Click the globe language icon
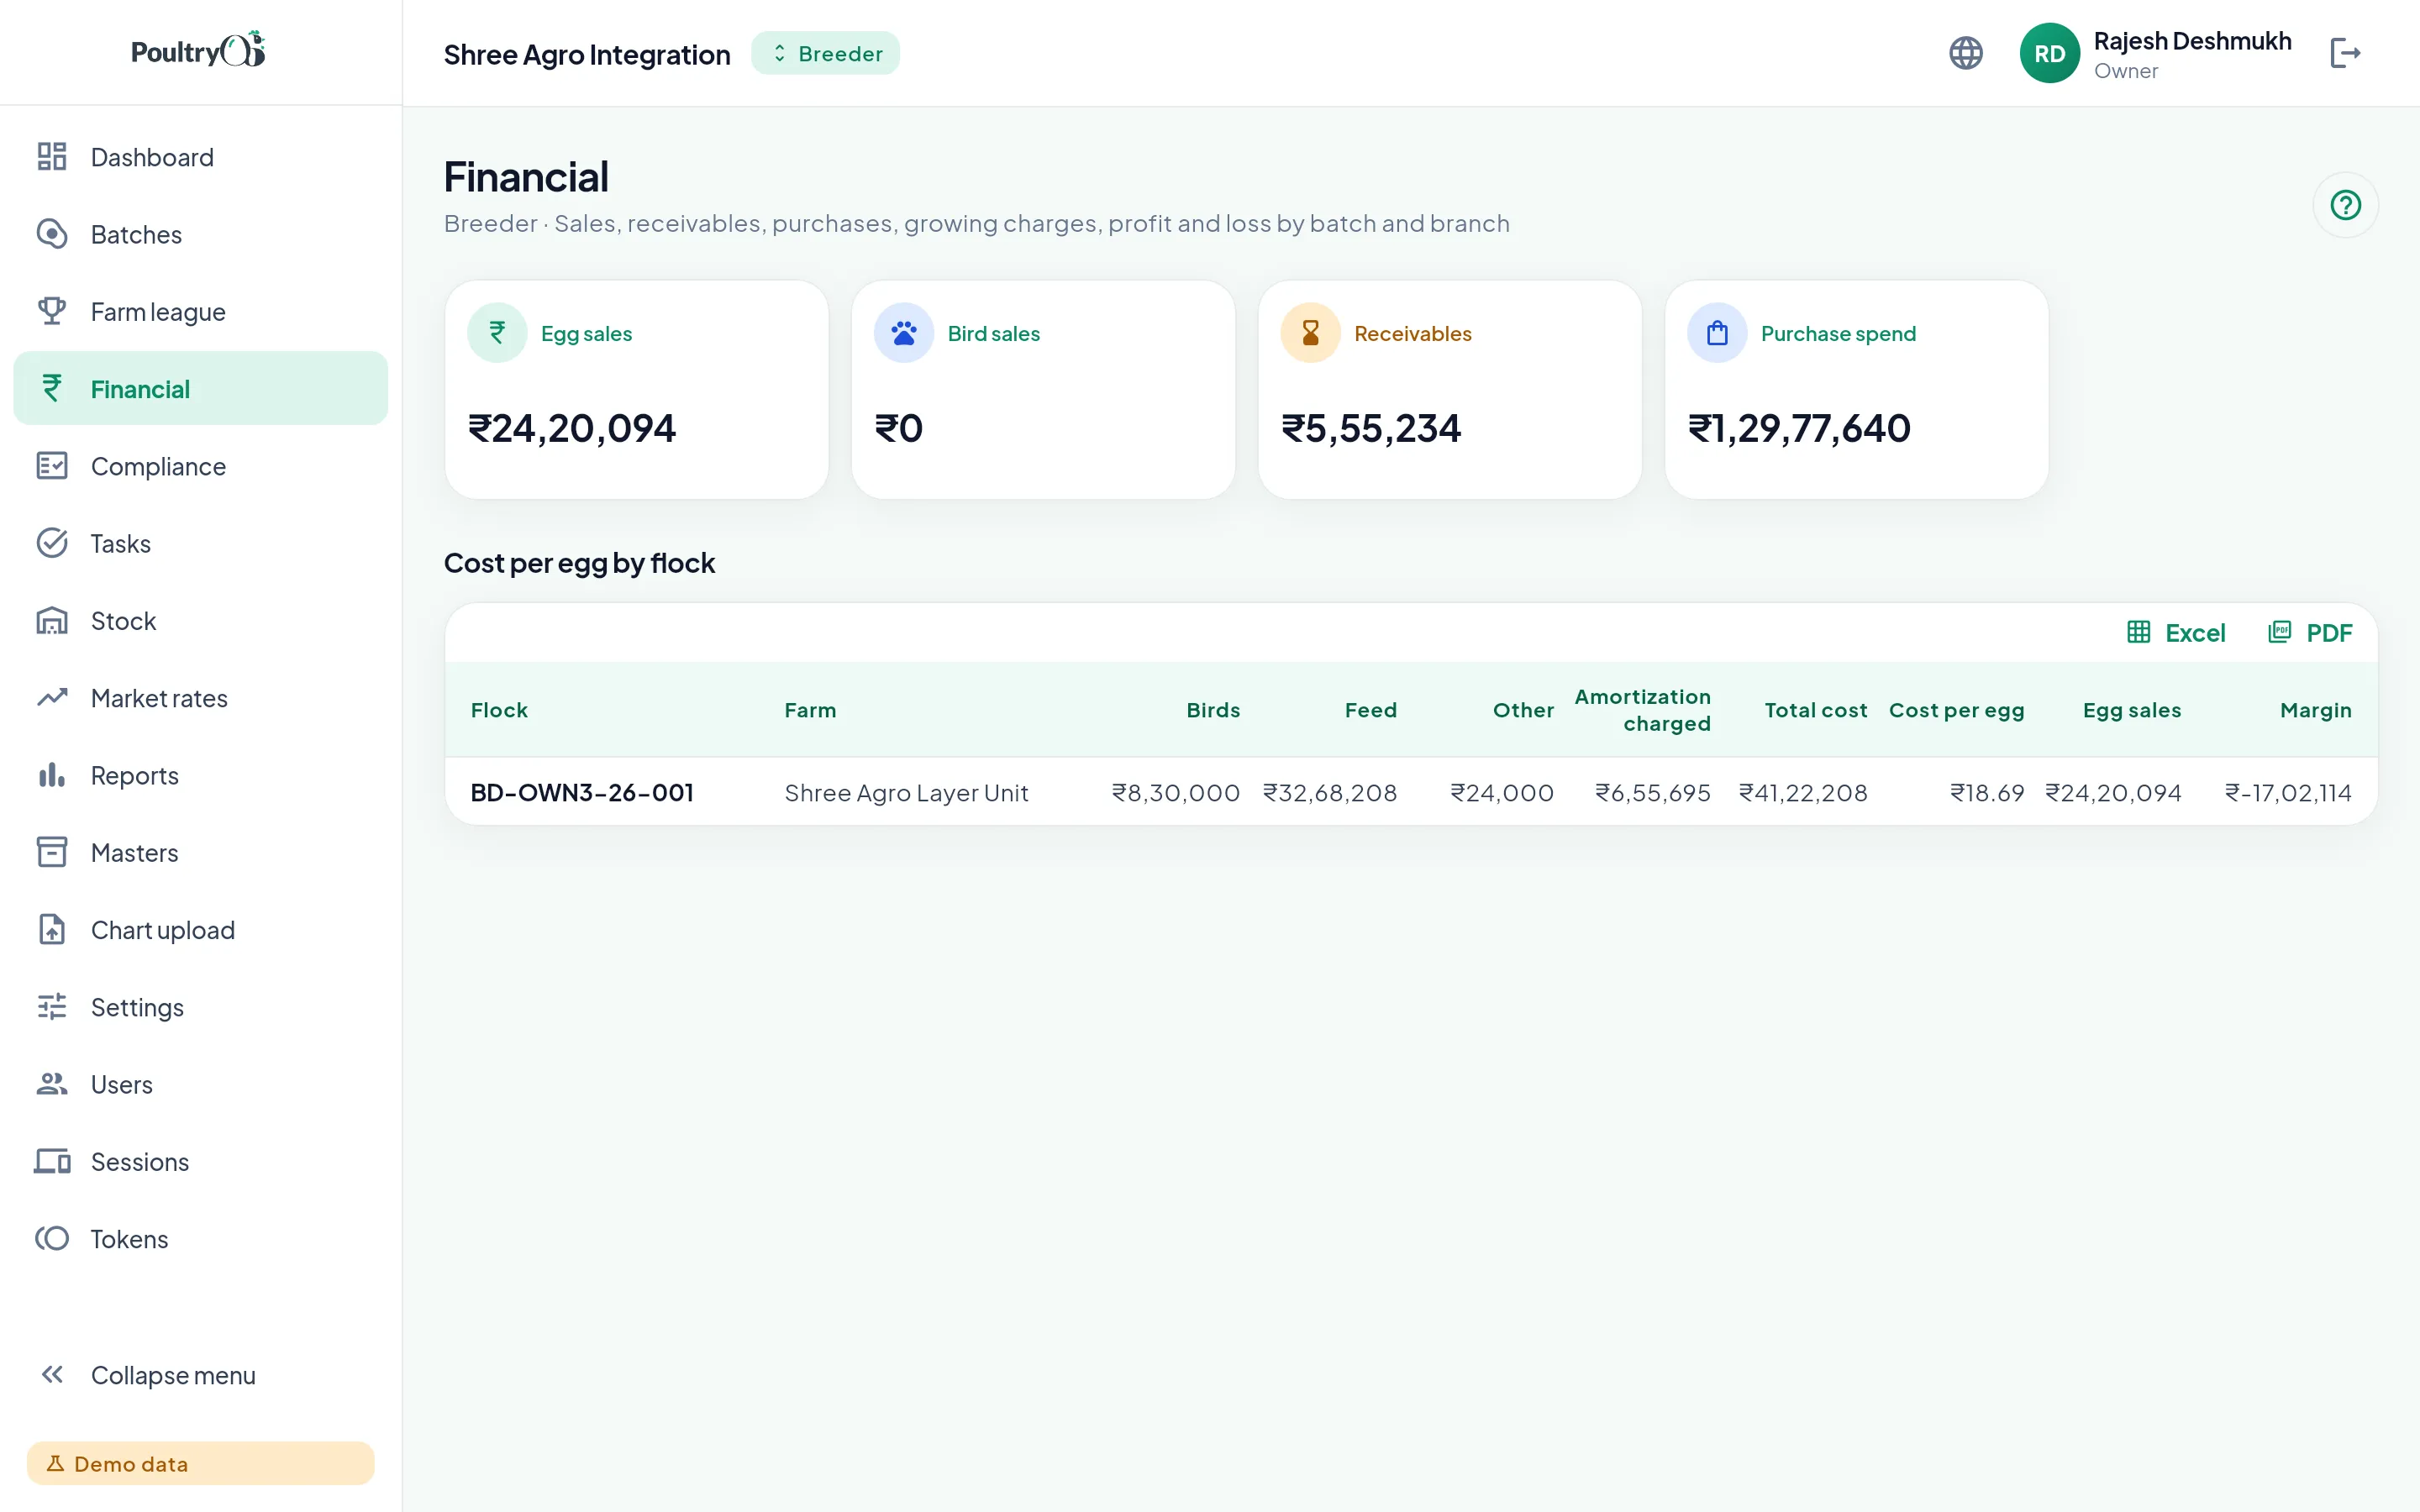 (x=1966, y=53)
